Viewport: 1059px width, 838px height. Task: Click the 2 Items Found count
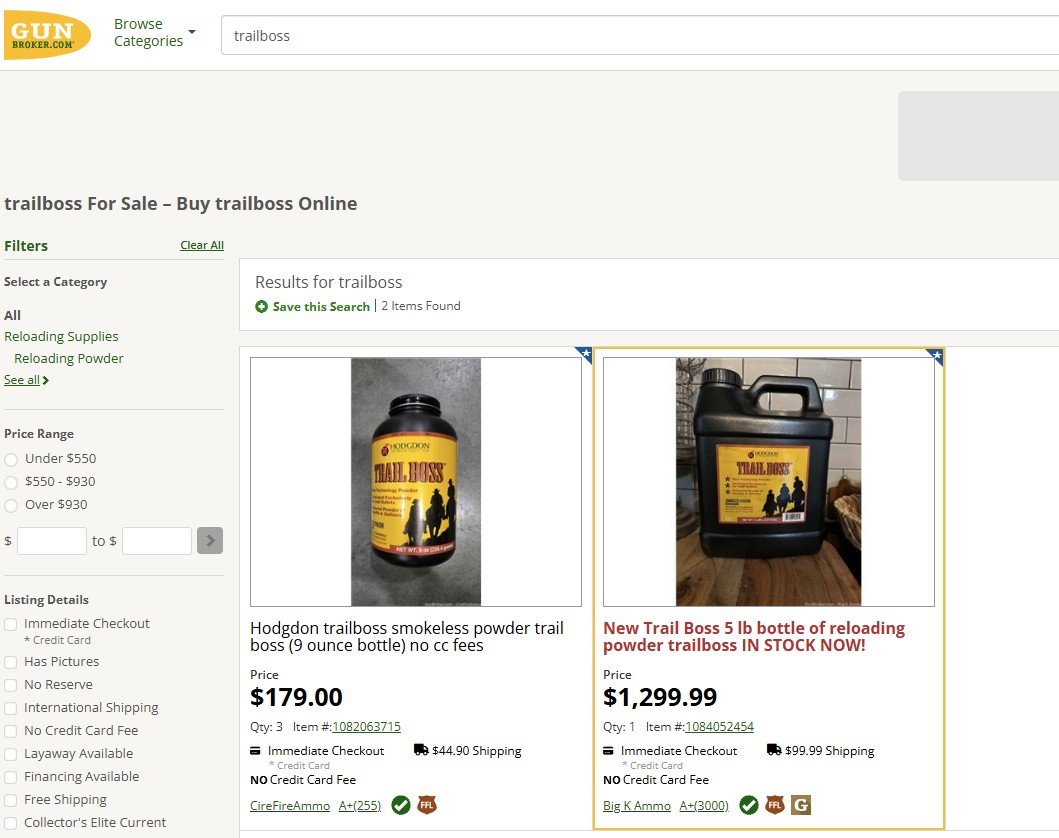click(421, 306)
